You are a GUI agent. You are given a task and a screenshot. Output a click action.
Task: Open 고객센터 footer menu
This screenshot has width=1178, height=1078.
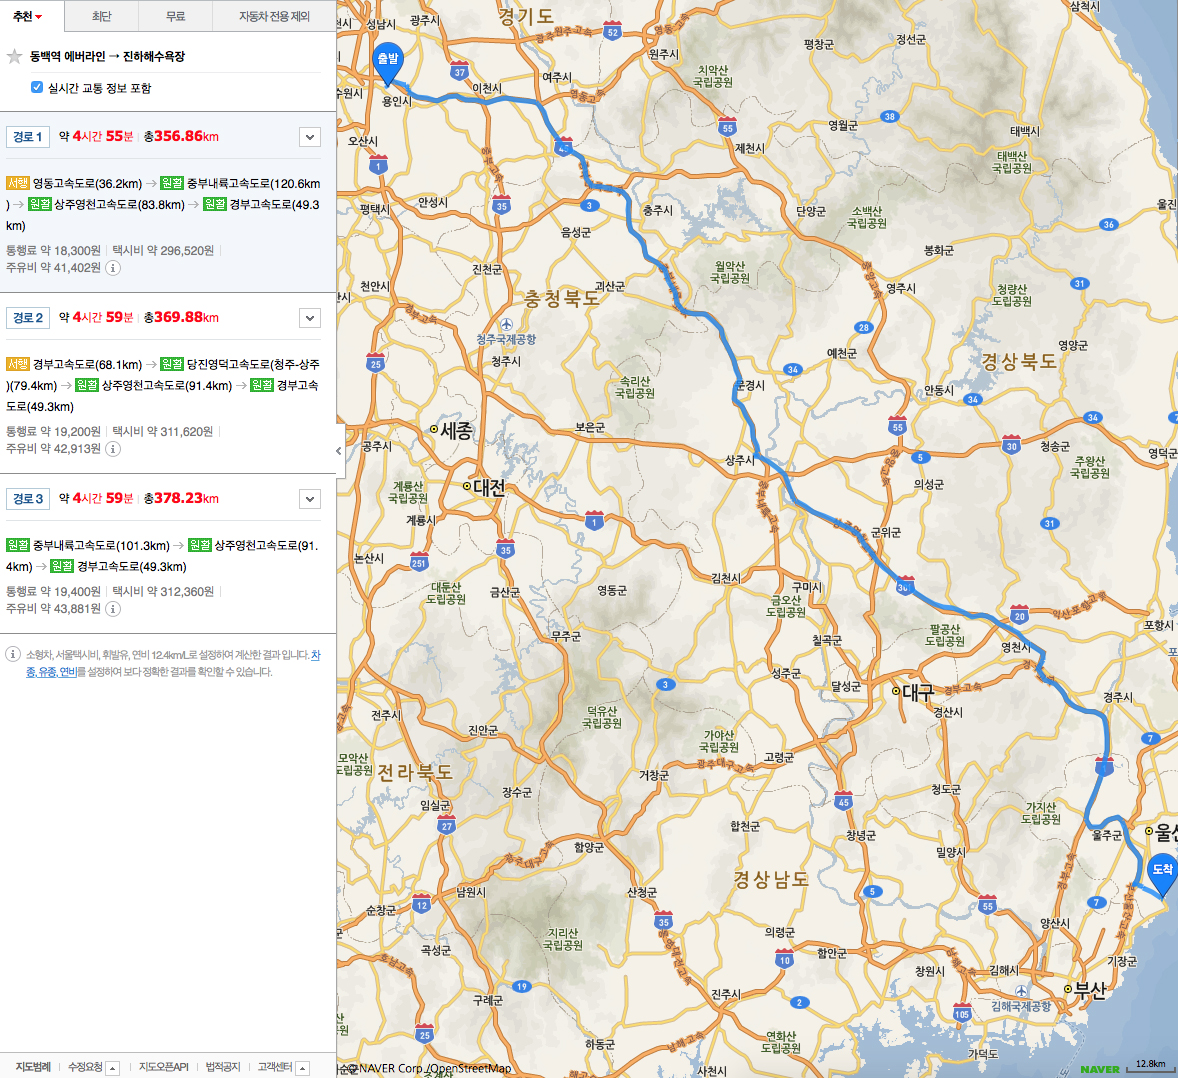click(282, 1067)
